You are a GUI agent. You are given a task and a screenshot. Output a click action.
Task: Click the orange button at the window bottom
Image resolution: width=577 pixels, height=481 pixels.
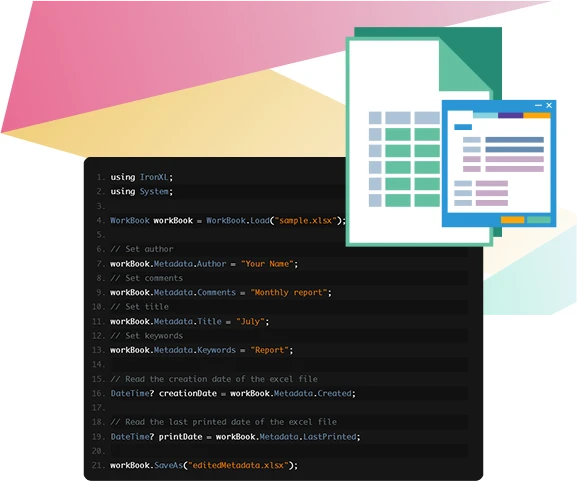(x=513, y=220)
